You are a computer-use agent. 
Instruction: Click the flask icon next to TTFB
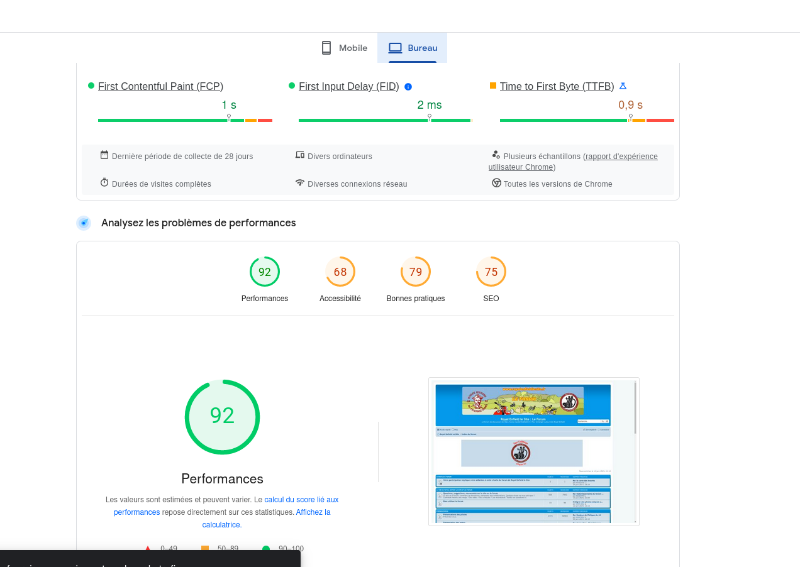623,86
